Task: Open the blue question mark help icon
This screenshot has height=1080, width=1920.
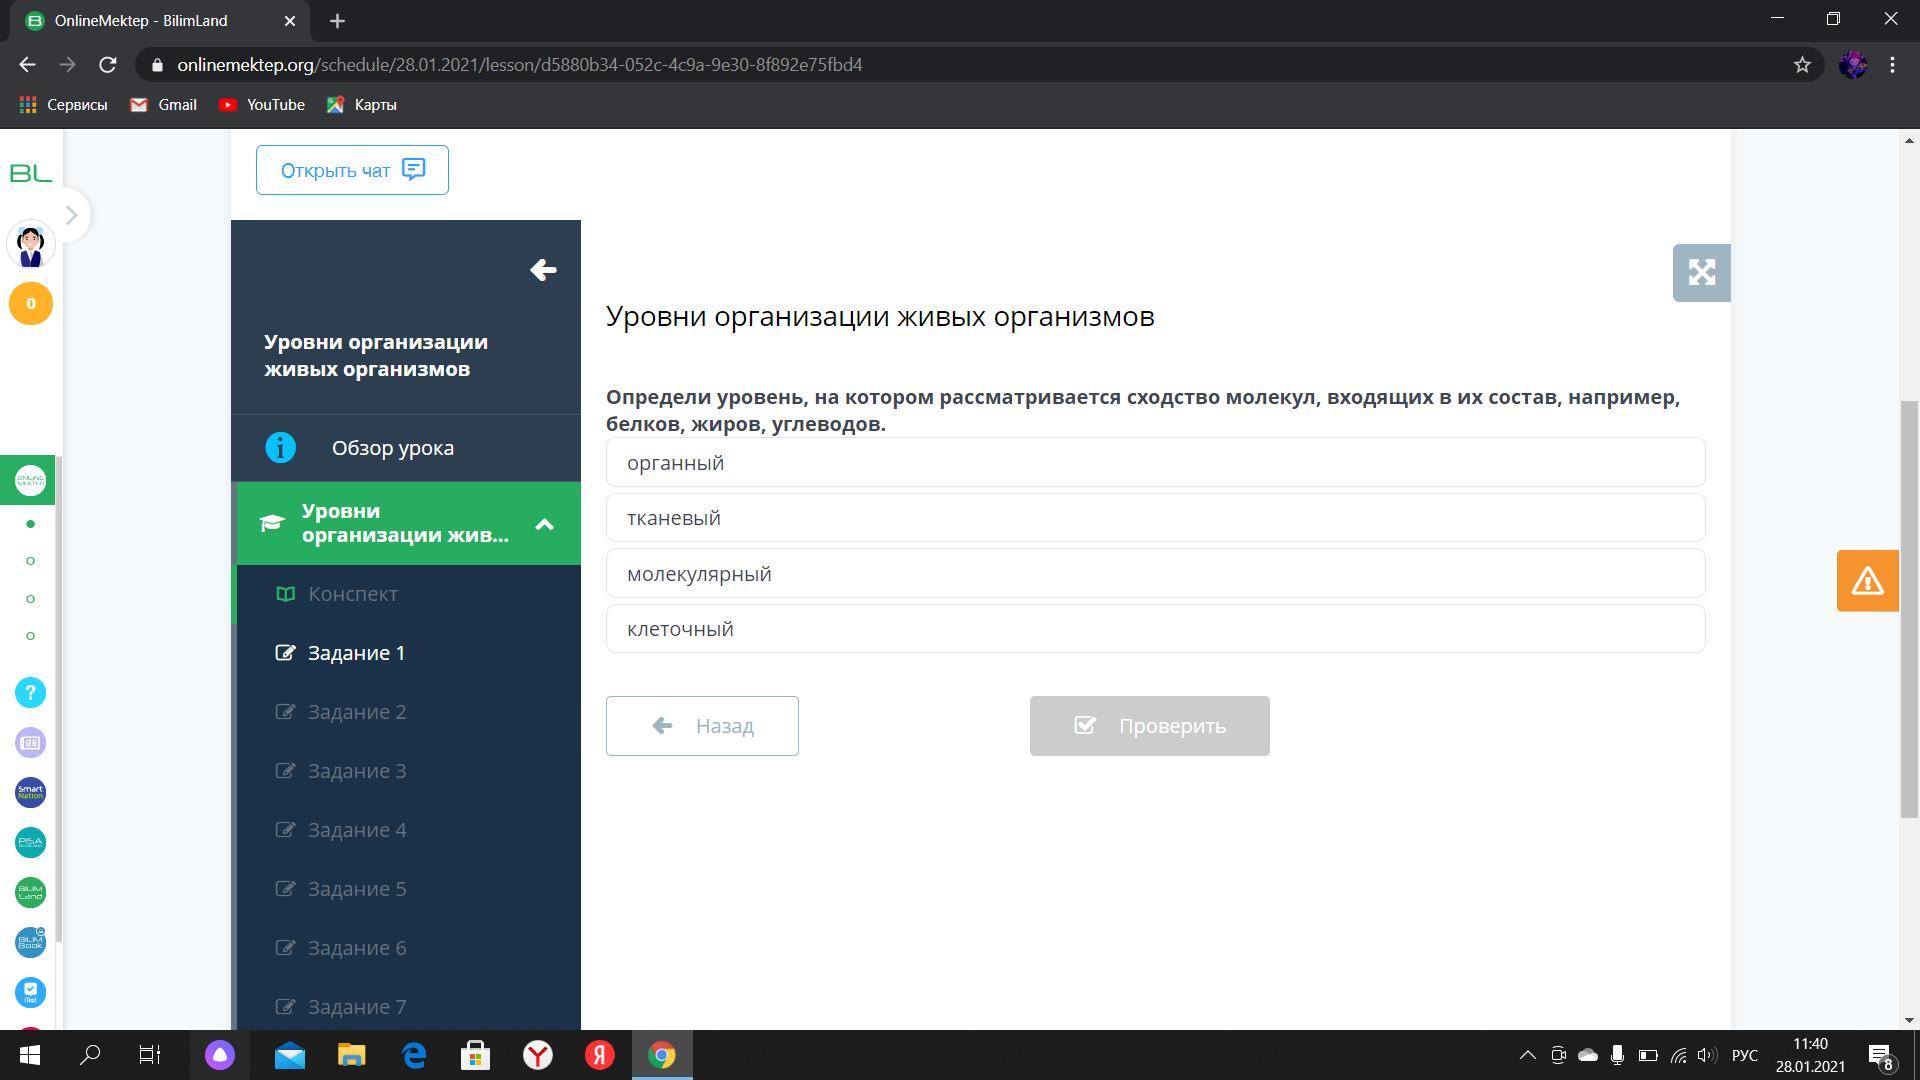Action: pyautogui.click(x=30, y=693)
